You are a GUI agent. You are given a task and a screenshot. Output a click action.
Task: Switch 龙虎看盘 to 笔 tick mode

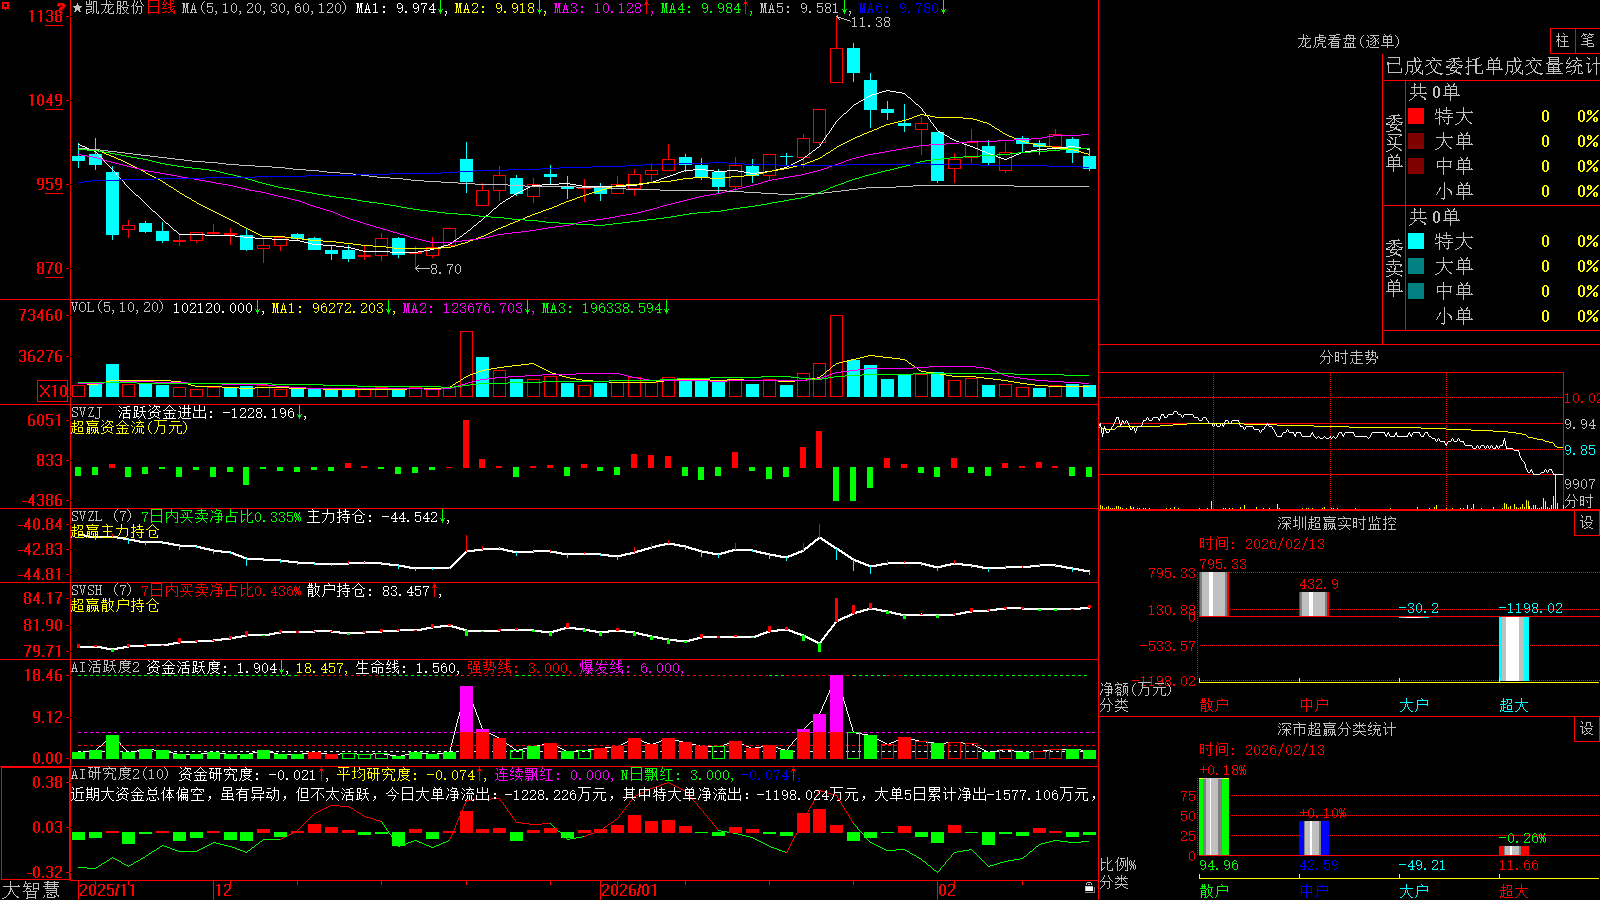tap(1587, 40)
